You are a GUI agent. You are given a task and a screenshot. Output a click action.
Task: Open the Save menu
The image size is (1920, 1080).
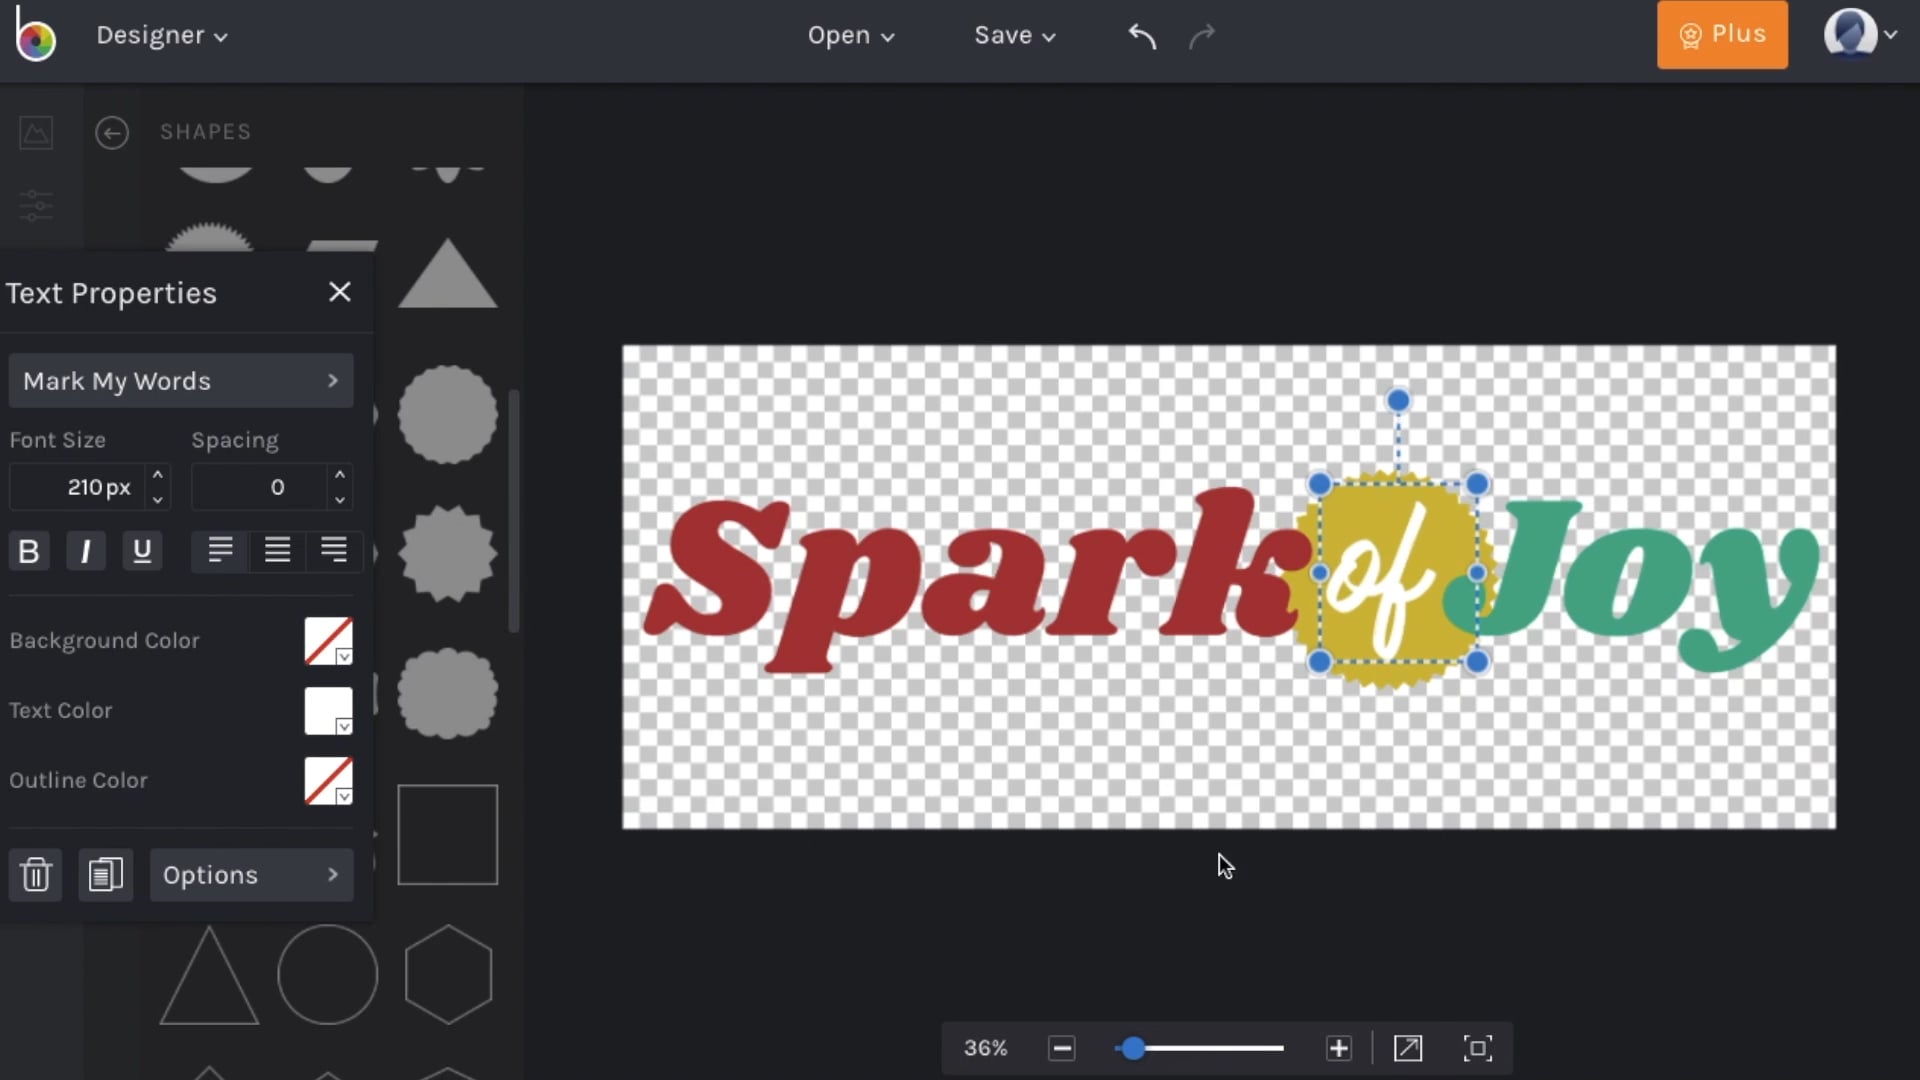(x=1015, y=35)
